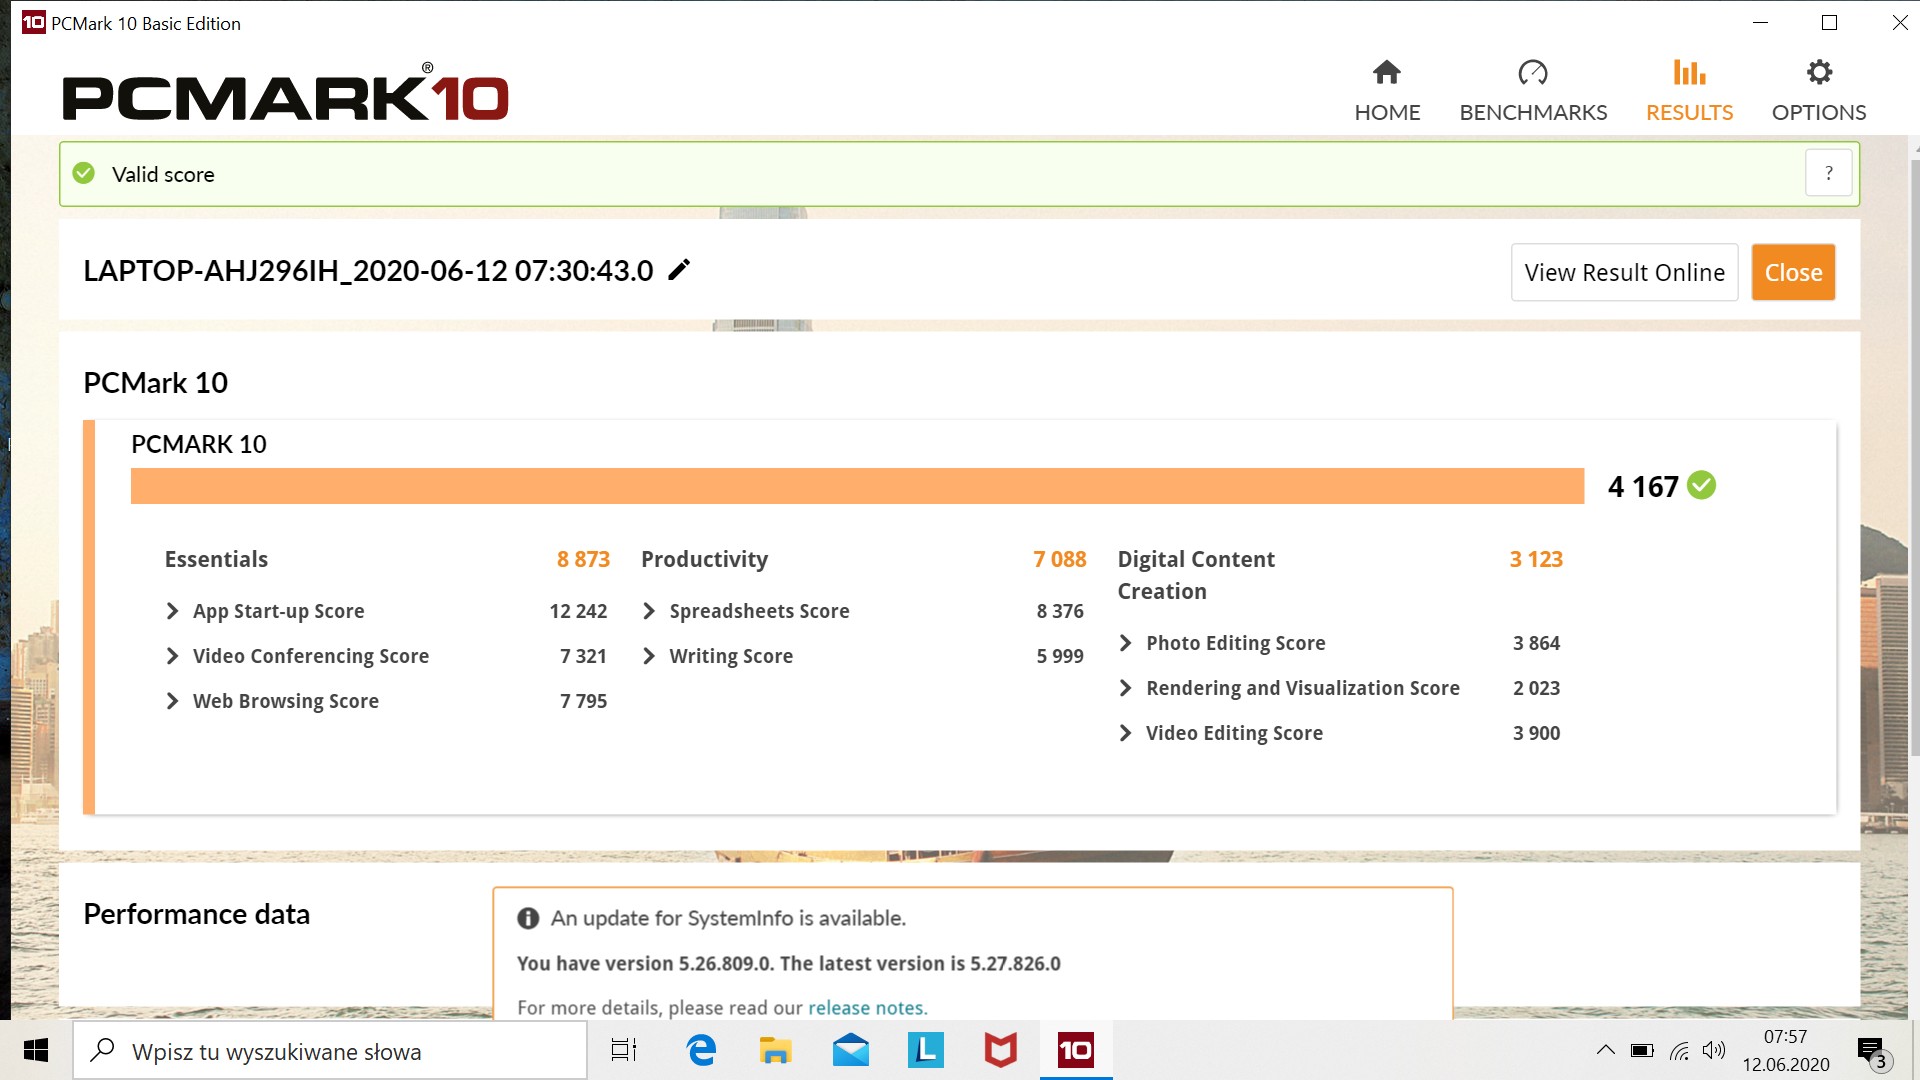Click the green check beside score 4 167
The width and height of the screenshot is (1920, 1080).
coord(1701,485)
